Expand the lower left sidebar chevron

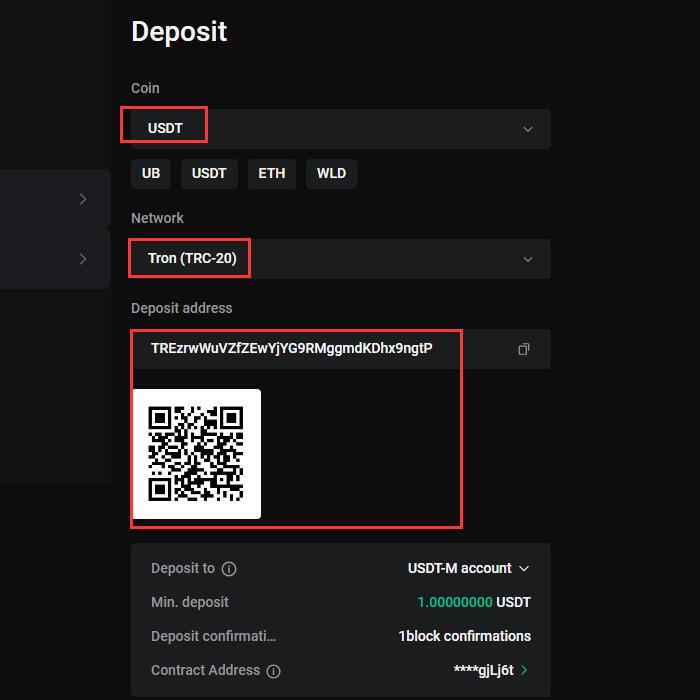[x=83, y=259]
